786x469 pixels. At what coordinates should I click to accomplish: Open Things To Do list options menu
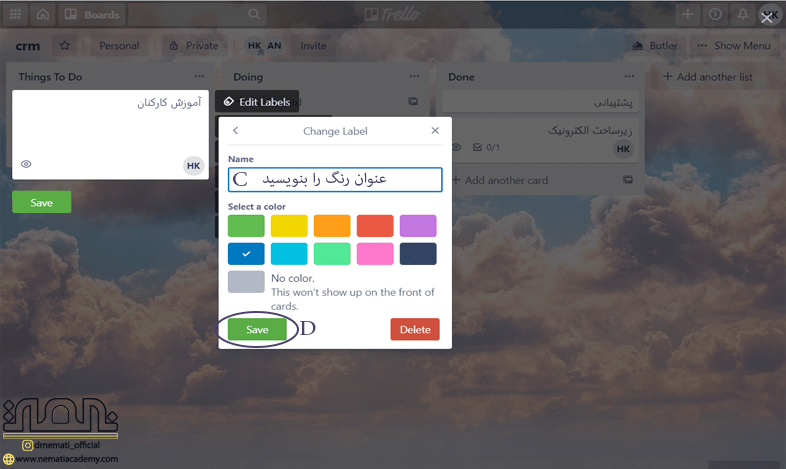pos(200,77)
